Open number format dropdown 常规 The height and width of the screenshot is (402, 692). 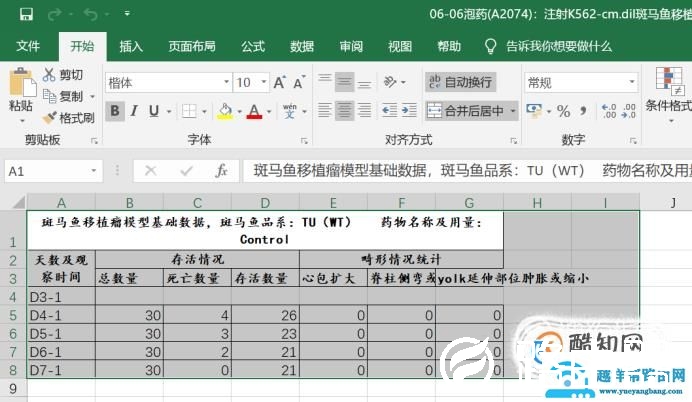[632, 82]
